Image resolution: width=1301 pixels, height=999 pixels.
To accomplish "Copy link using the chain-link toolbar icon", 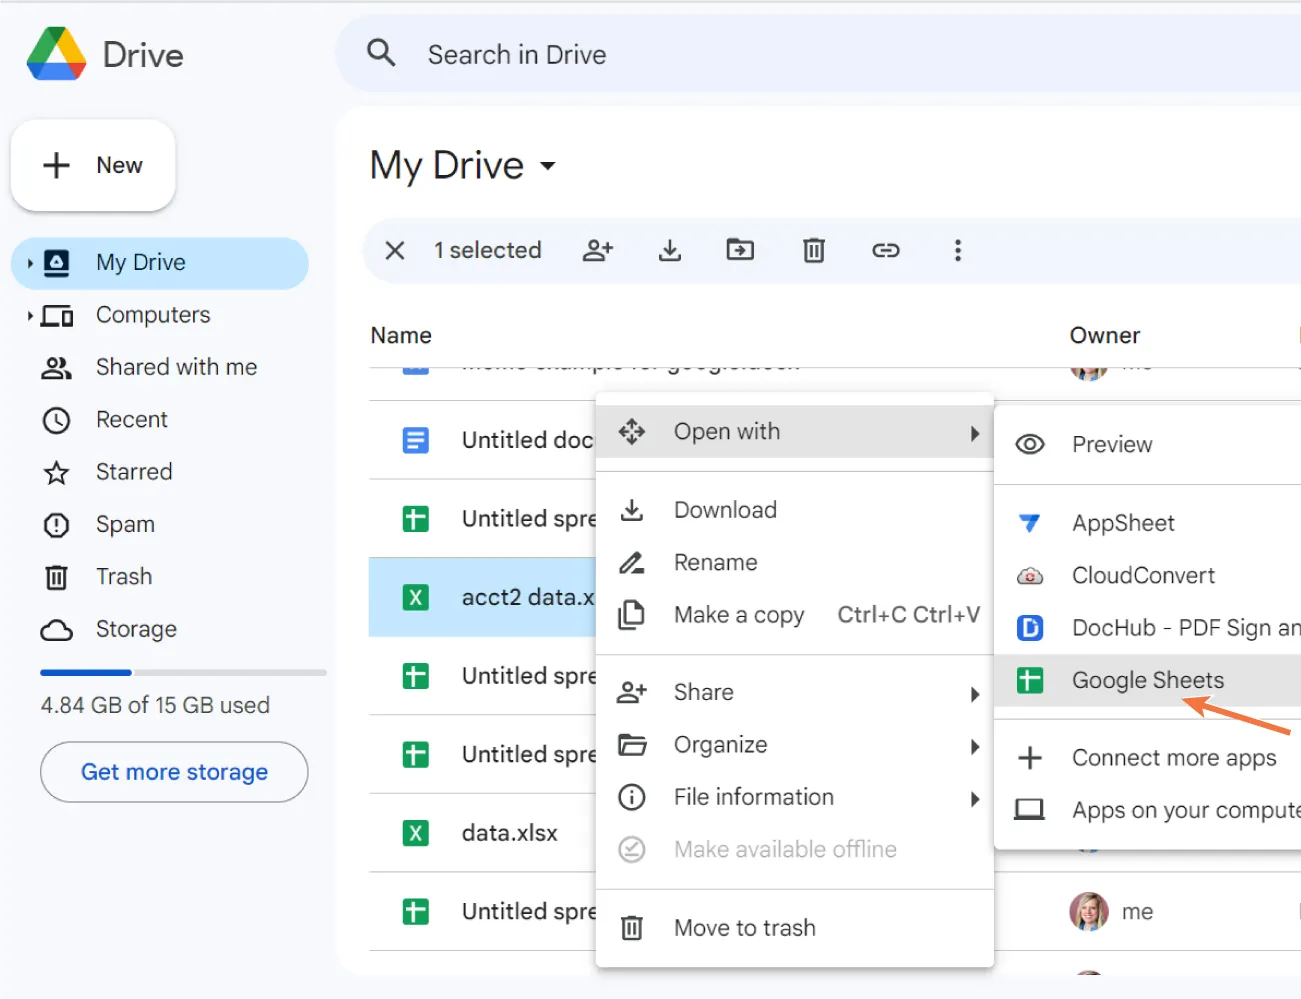I will (886, 250).
